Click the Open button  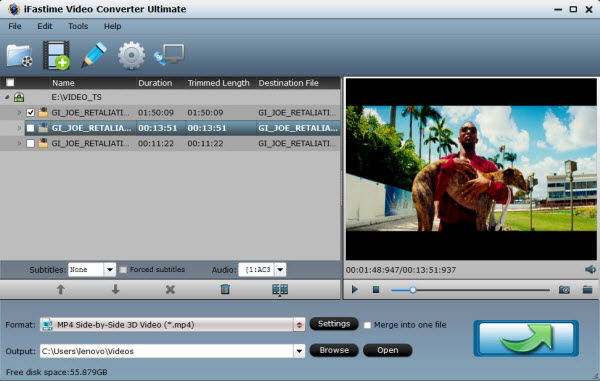[x=388, y=350]
